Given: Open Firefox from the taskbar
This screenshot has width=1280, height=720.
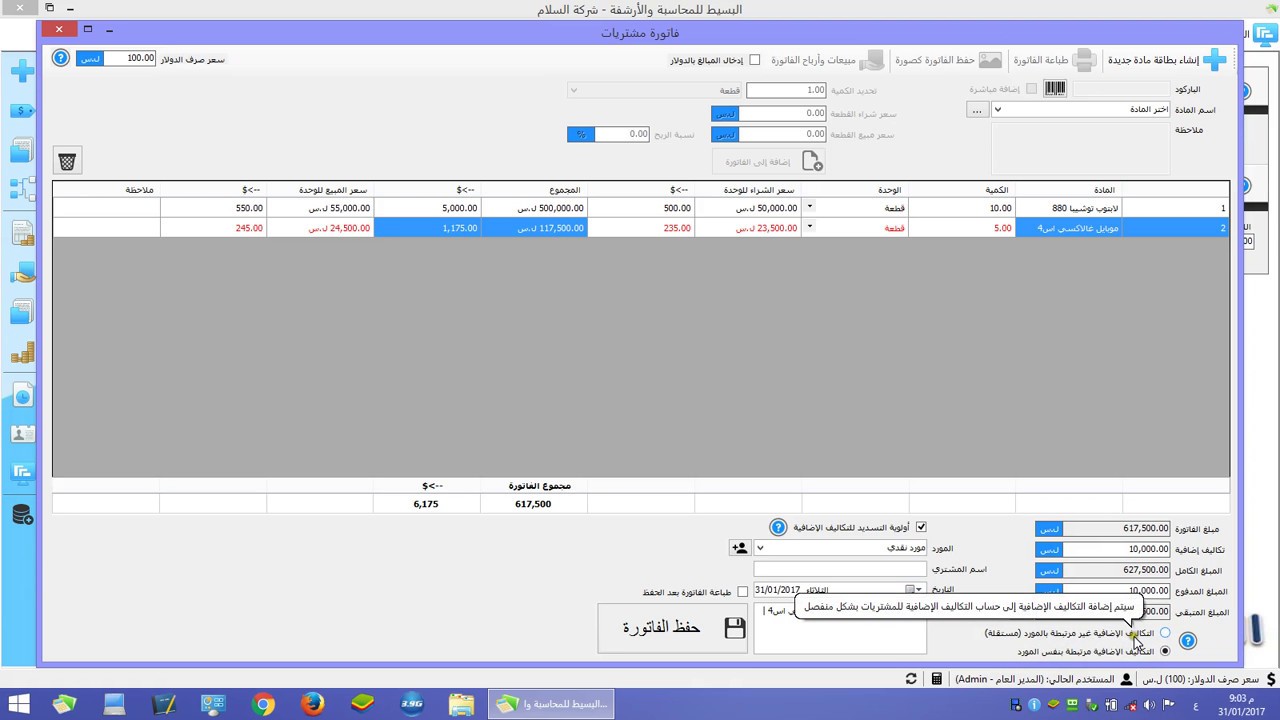Looking at the screenshot, I should pos(312,704).
